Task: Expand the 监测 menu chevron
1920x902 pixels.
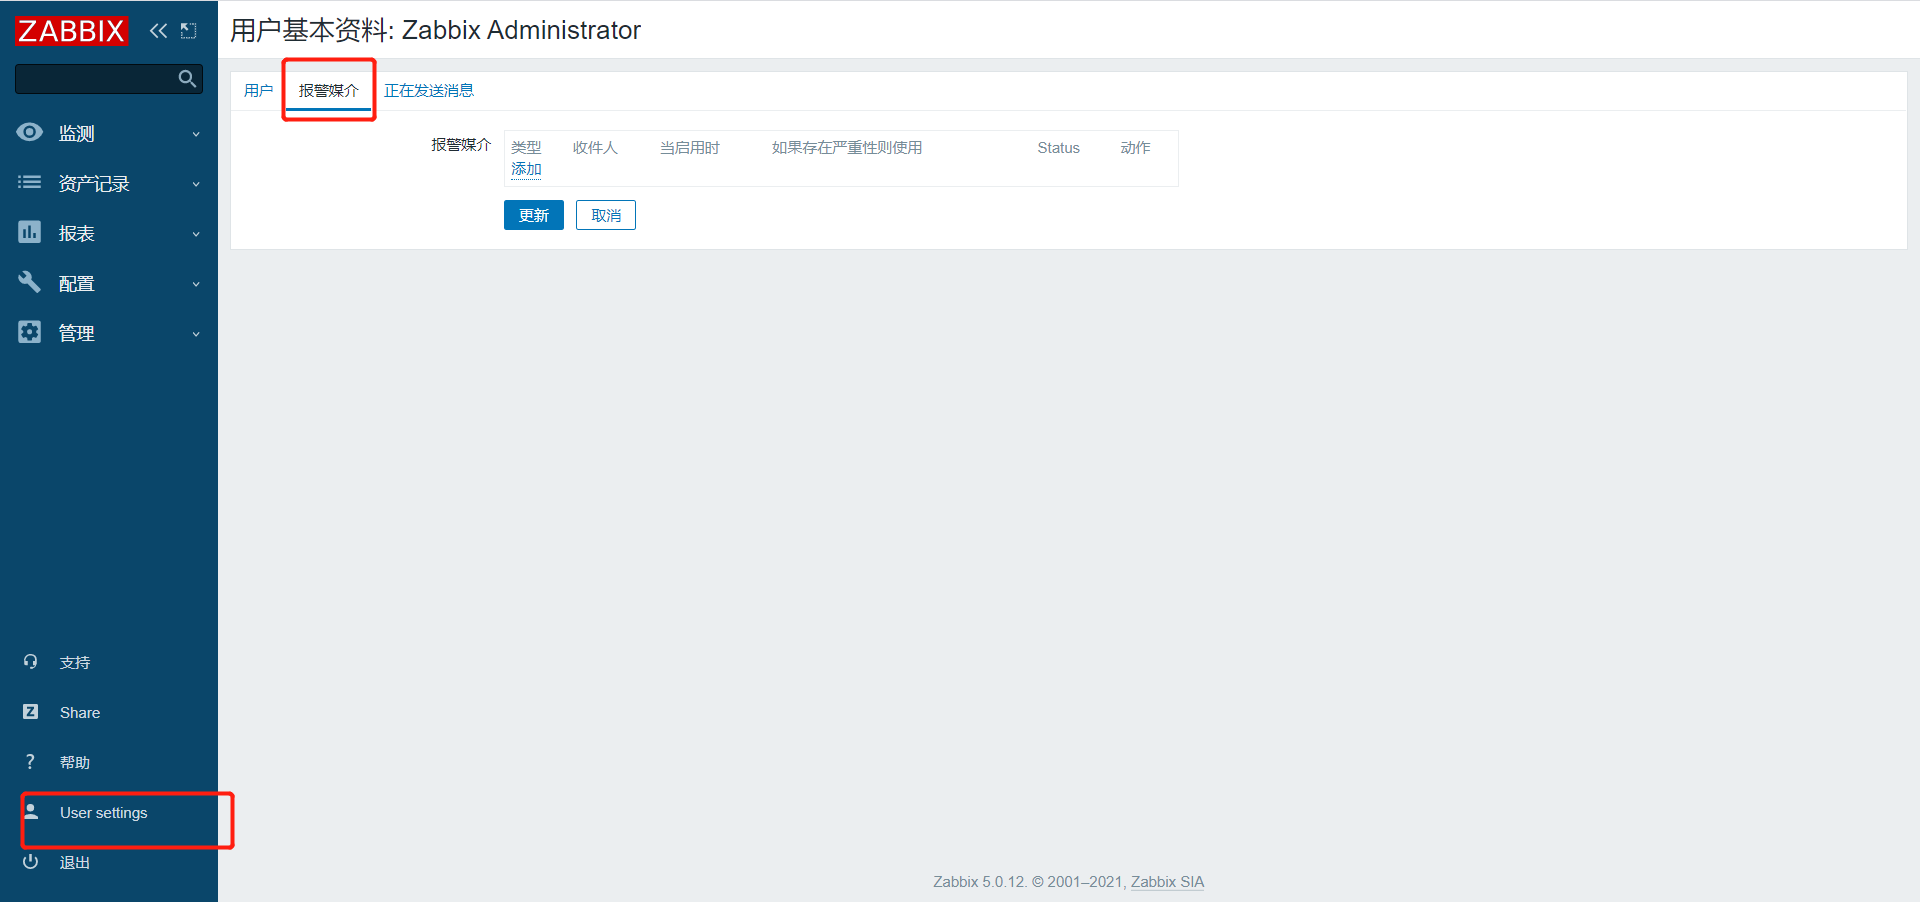Action: pos(196,134)
